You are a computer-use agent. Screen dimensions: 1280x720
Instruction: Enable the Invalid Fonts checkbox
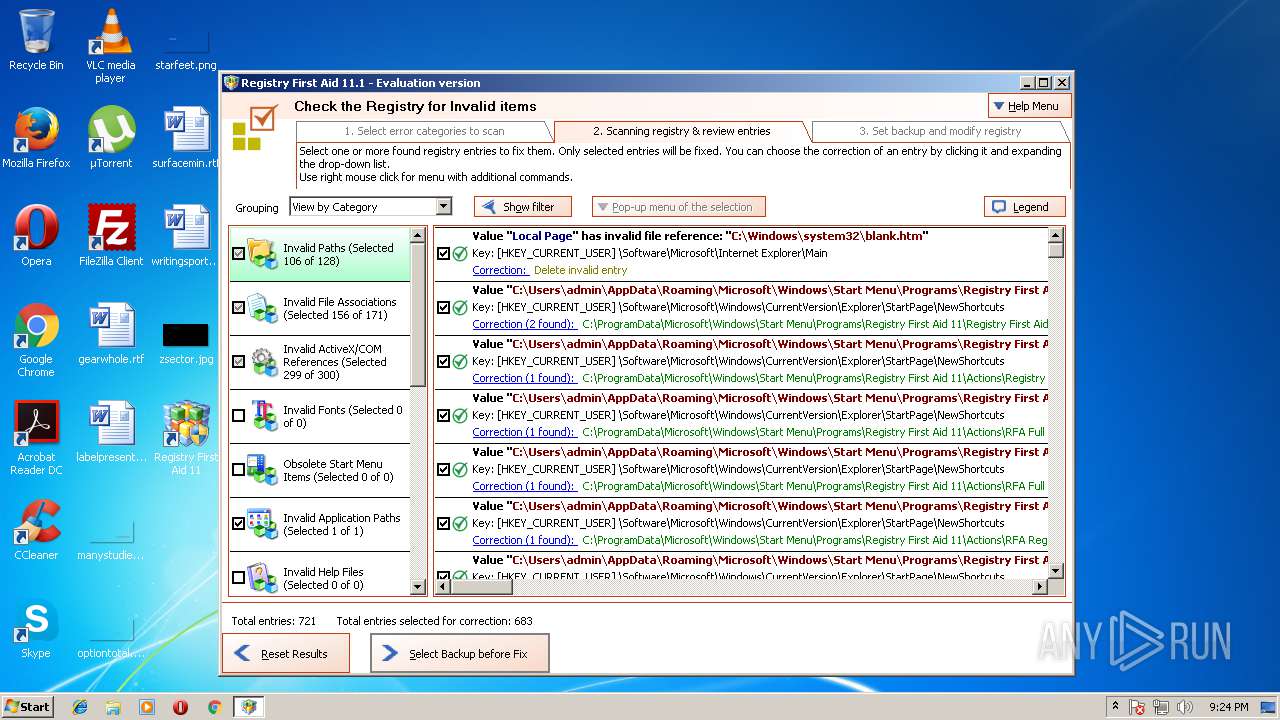[x=238, y=416]
